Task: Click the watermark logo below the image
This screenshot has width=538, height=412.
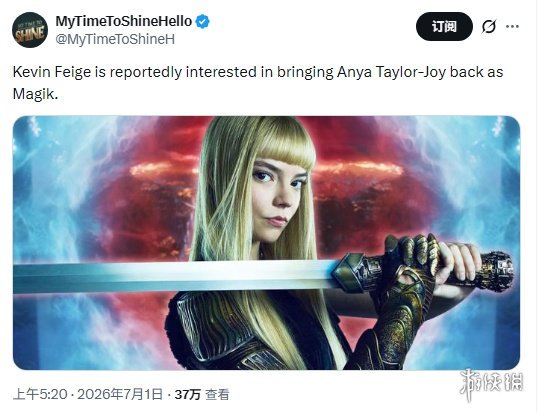Action: point(491,384)
